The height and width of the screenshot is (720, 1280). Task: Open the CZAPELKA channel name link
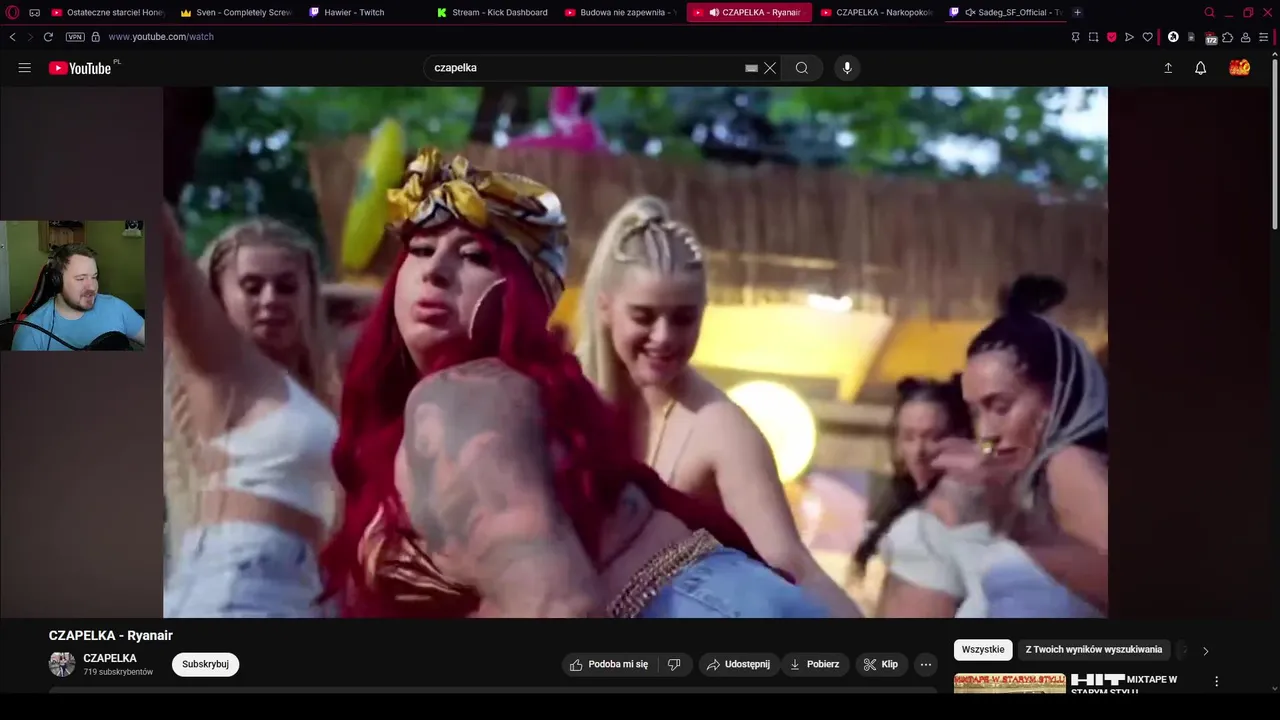110,658
